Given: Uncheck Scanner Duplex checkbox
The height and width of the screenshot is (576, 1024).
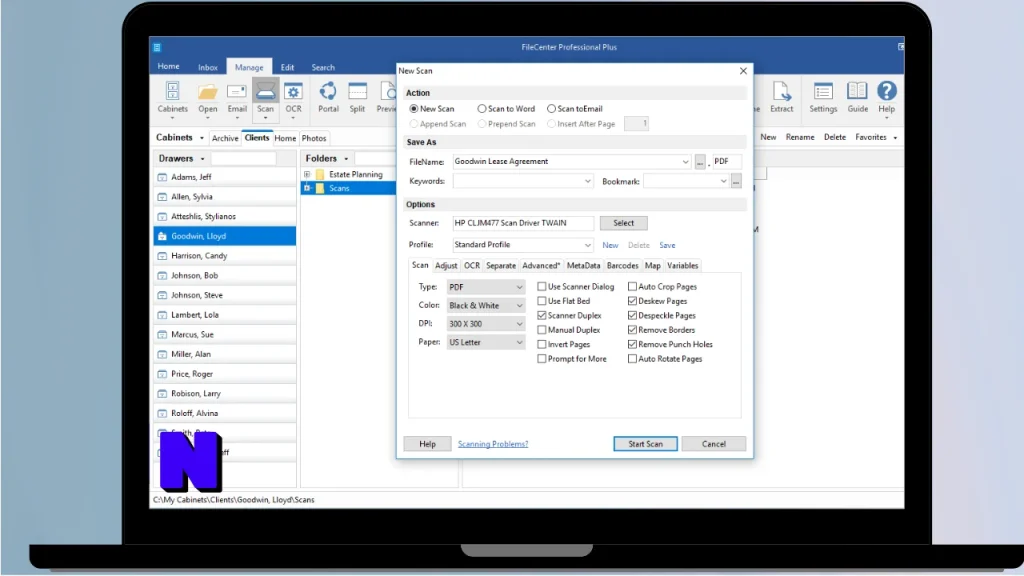Looking at the screenshot, I should (541, 315).
